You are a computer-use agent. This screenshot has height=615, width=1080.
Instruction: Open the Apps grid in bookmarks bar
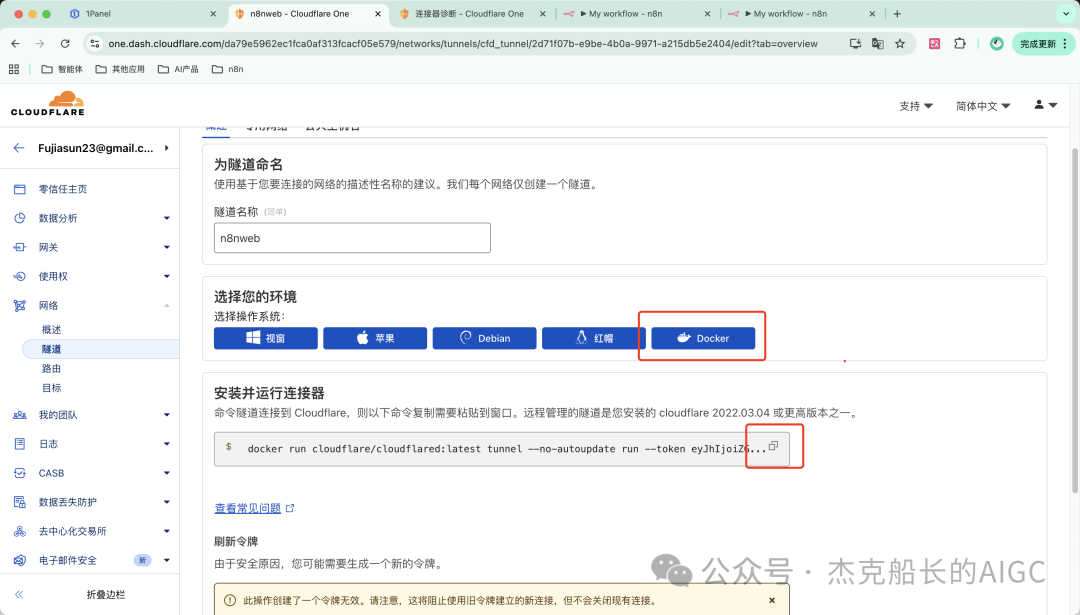(14, 69)
